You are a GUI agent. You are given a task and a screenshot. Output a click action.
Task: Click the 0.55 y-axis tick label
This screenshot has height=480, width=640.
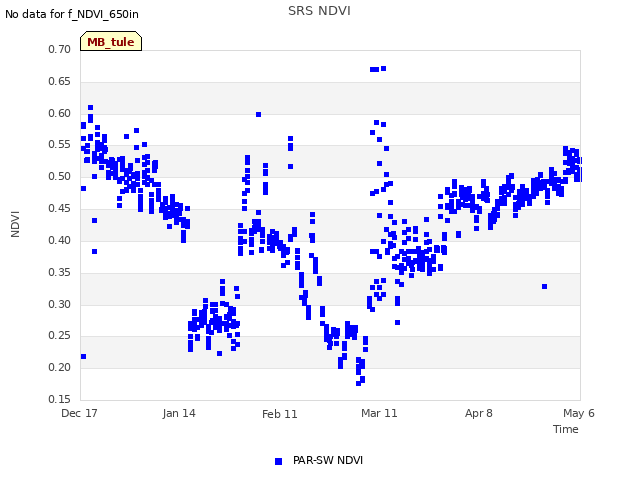click(x=60, y=144)
